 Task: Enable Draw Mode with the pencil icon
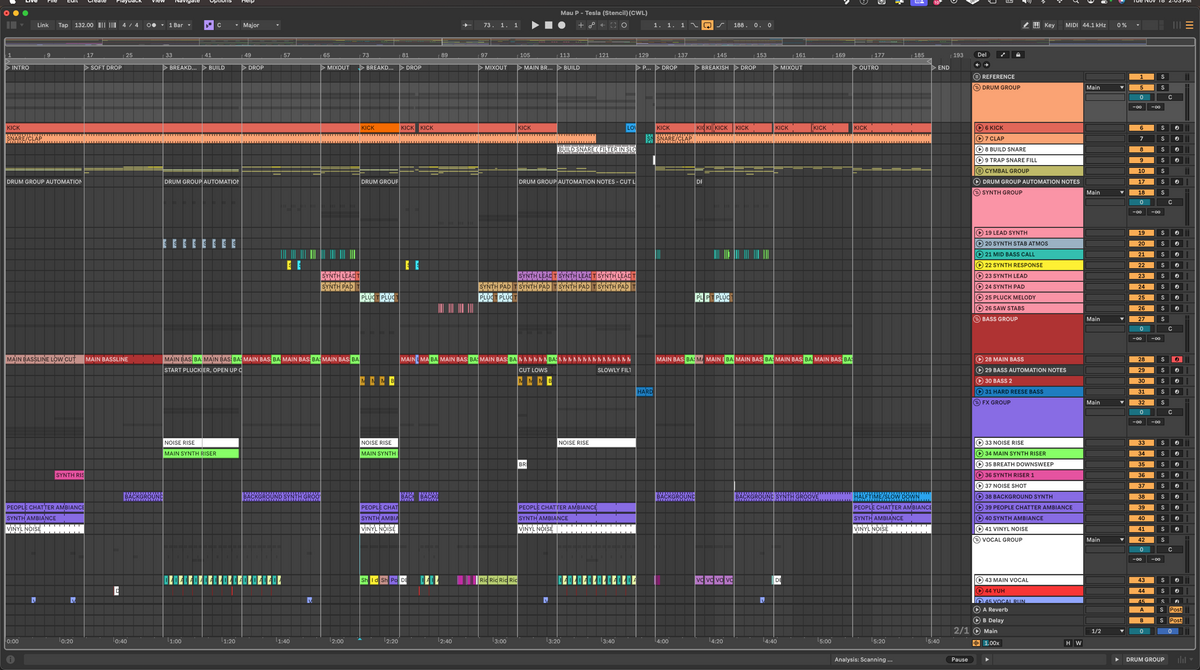coord(1025,23)
